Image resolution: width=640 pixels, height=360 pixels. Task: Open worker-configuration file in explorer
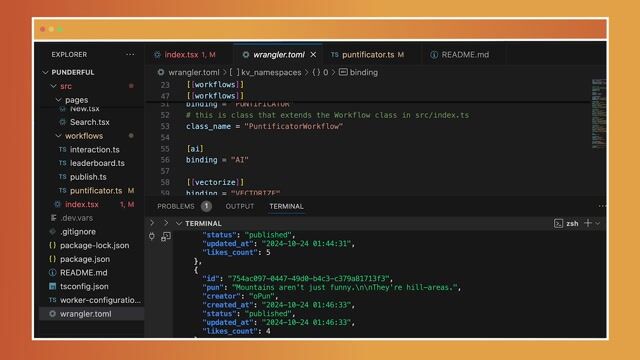[100, 300]
